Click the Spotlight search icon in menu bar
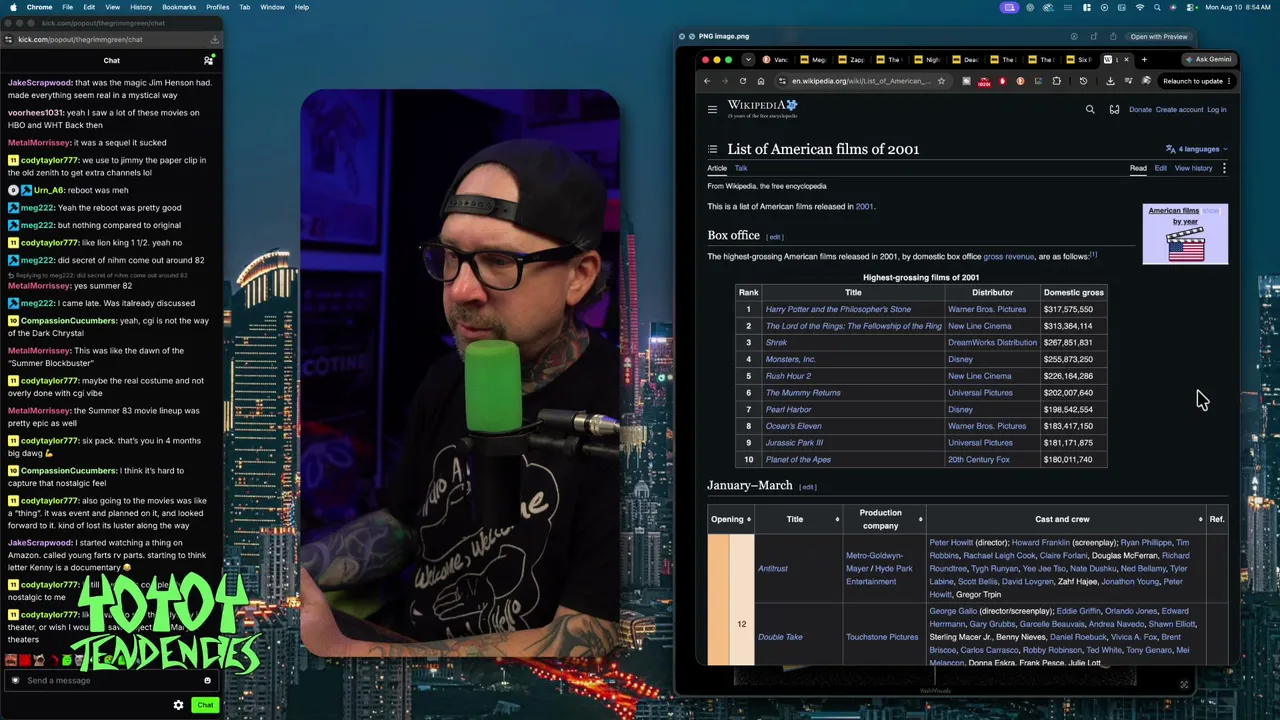1280x720 pixels. [1158, 7]
